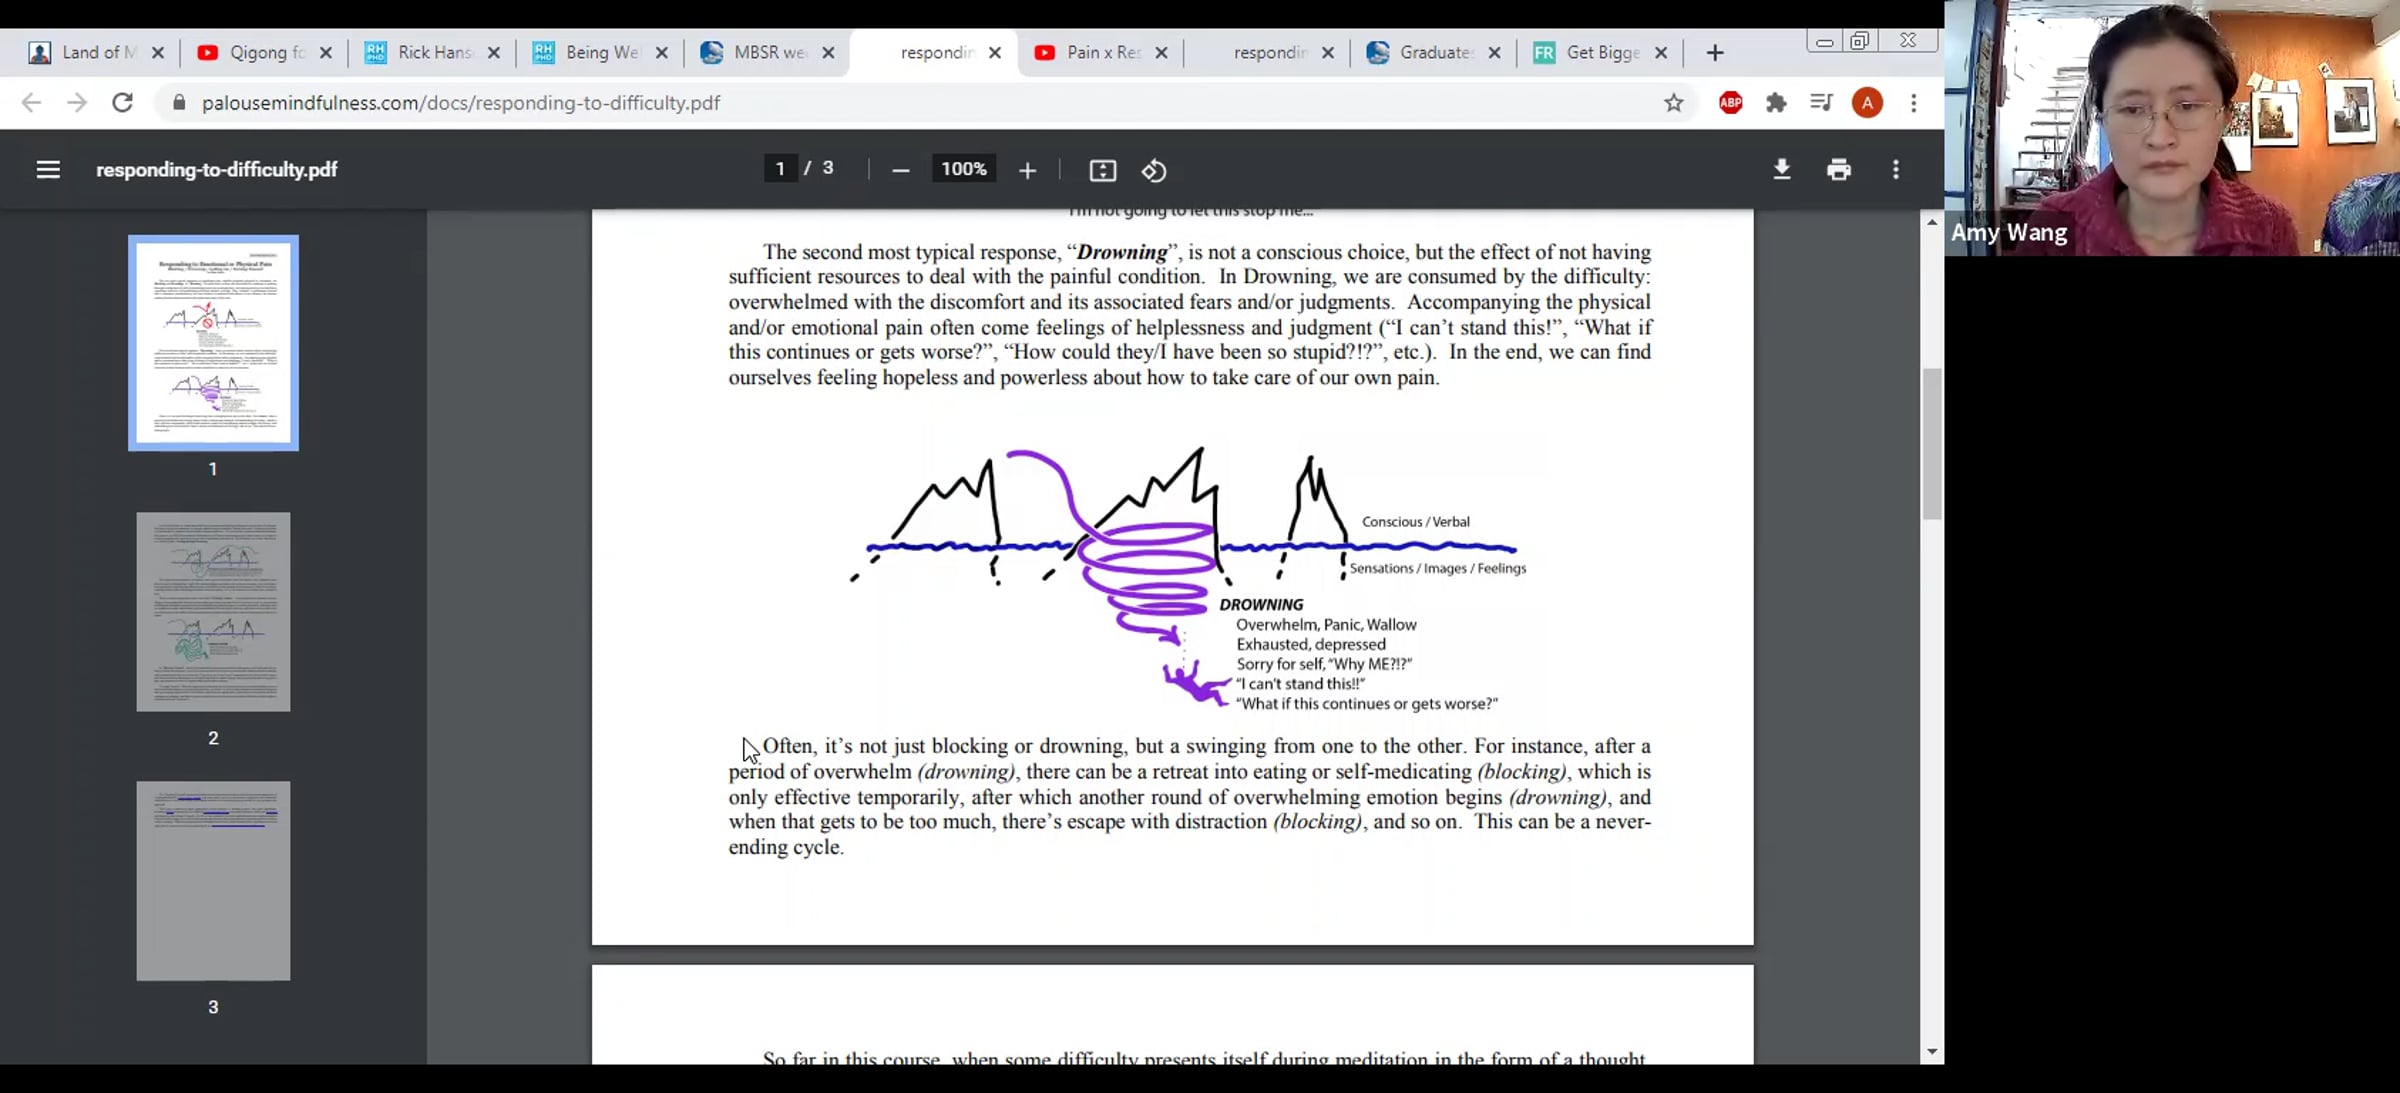Bookmark this page with the star icon
Screen dimensions: 2400x1093
coord(1673,103)
